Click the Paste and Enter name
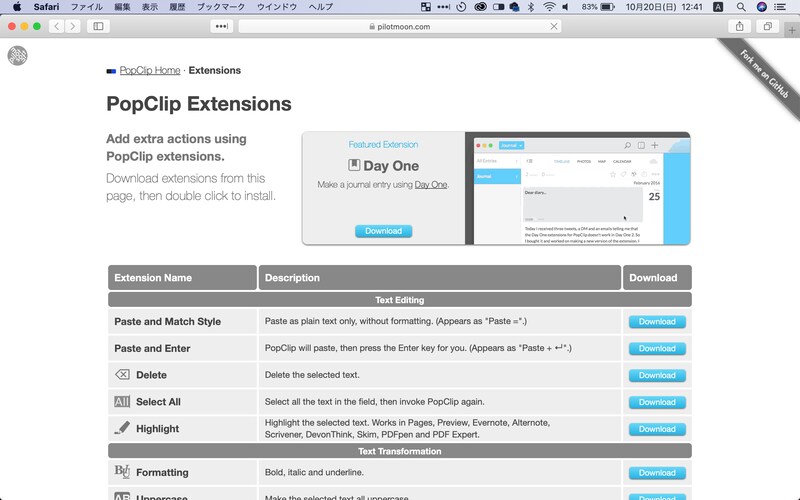The height and width of the screenshot is (500, 800). (x=152, y=348)
